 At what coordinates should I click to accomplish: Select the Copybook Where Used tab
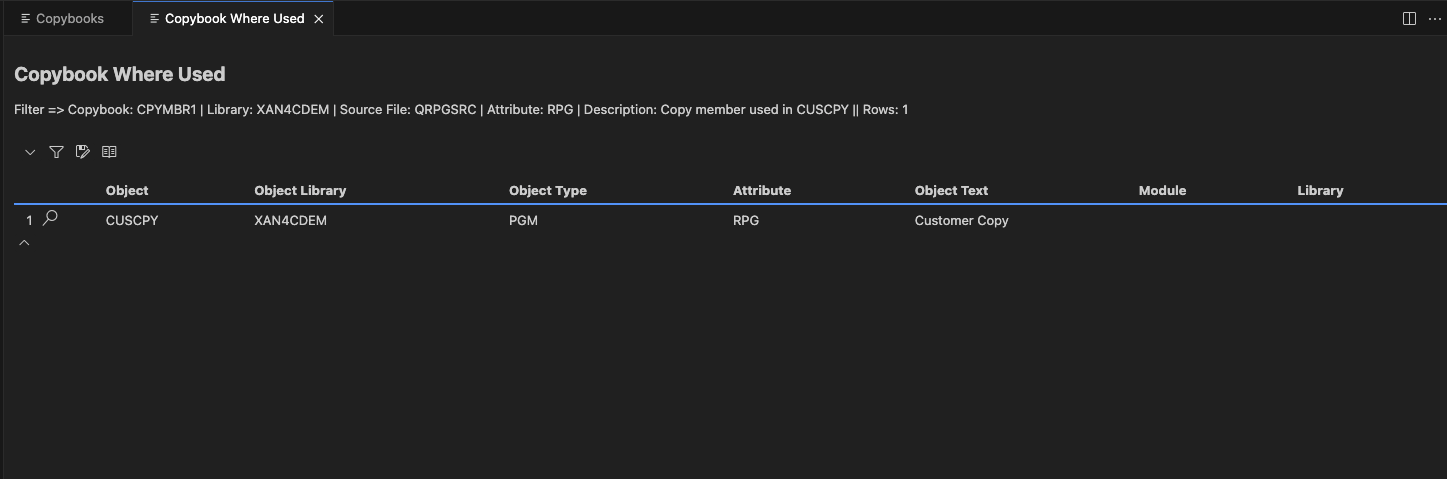point(234,19)
